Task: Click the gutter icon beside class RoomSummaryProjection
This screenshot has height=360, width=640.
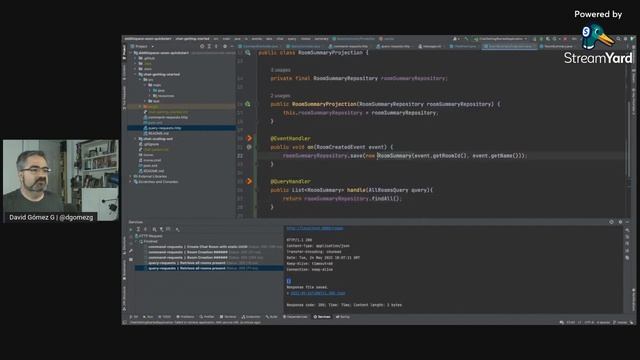Action: pyautogui.click(x=248, y=53)
